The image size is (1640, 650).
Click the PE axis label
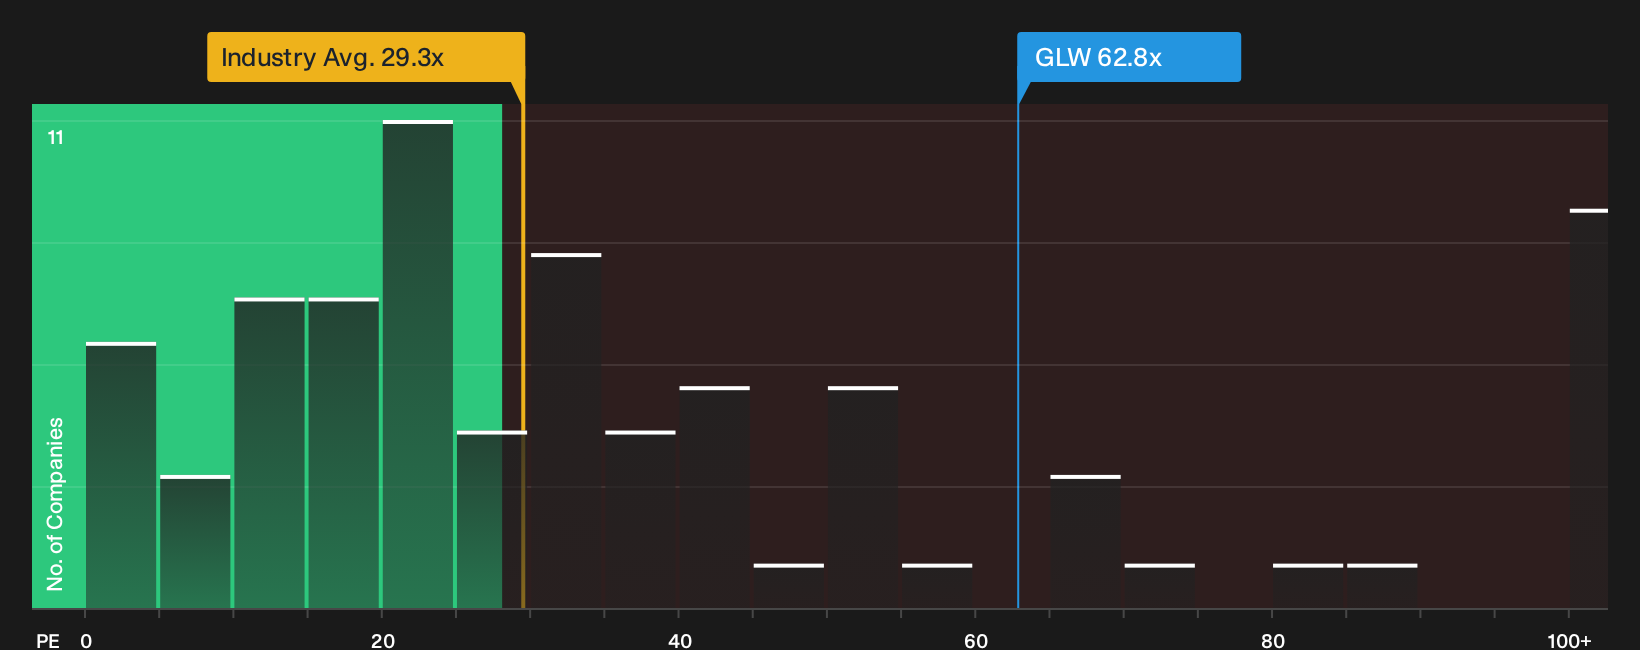coord(48,640)
